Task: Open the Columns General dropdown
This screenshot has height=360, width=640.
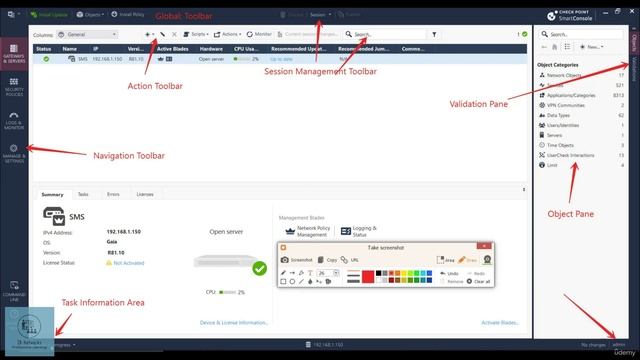Action: coord(87,35)
